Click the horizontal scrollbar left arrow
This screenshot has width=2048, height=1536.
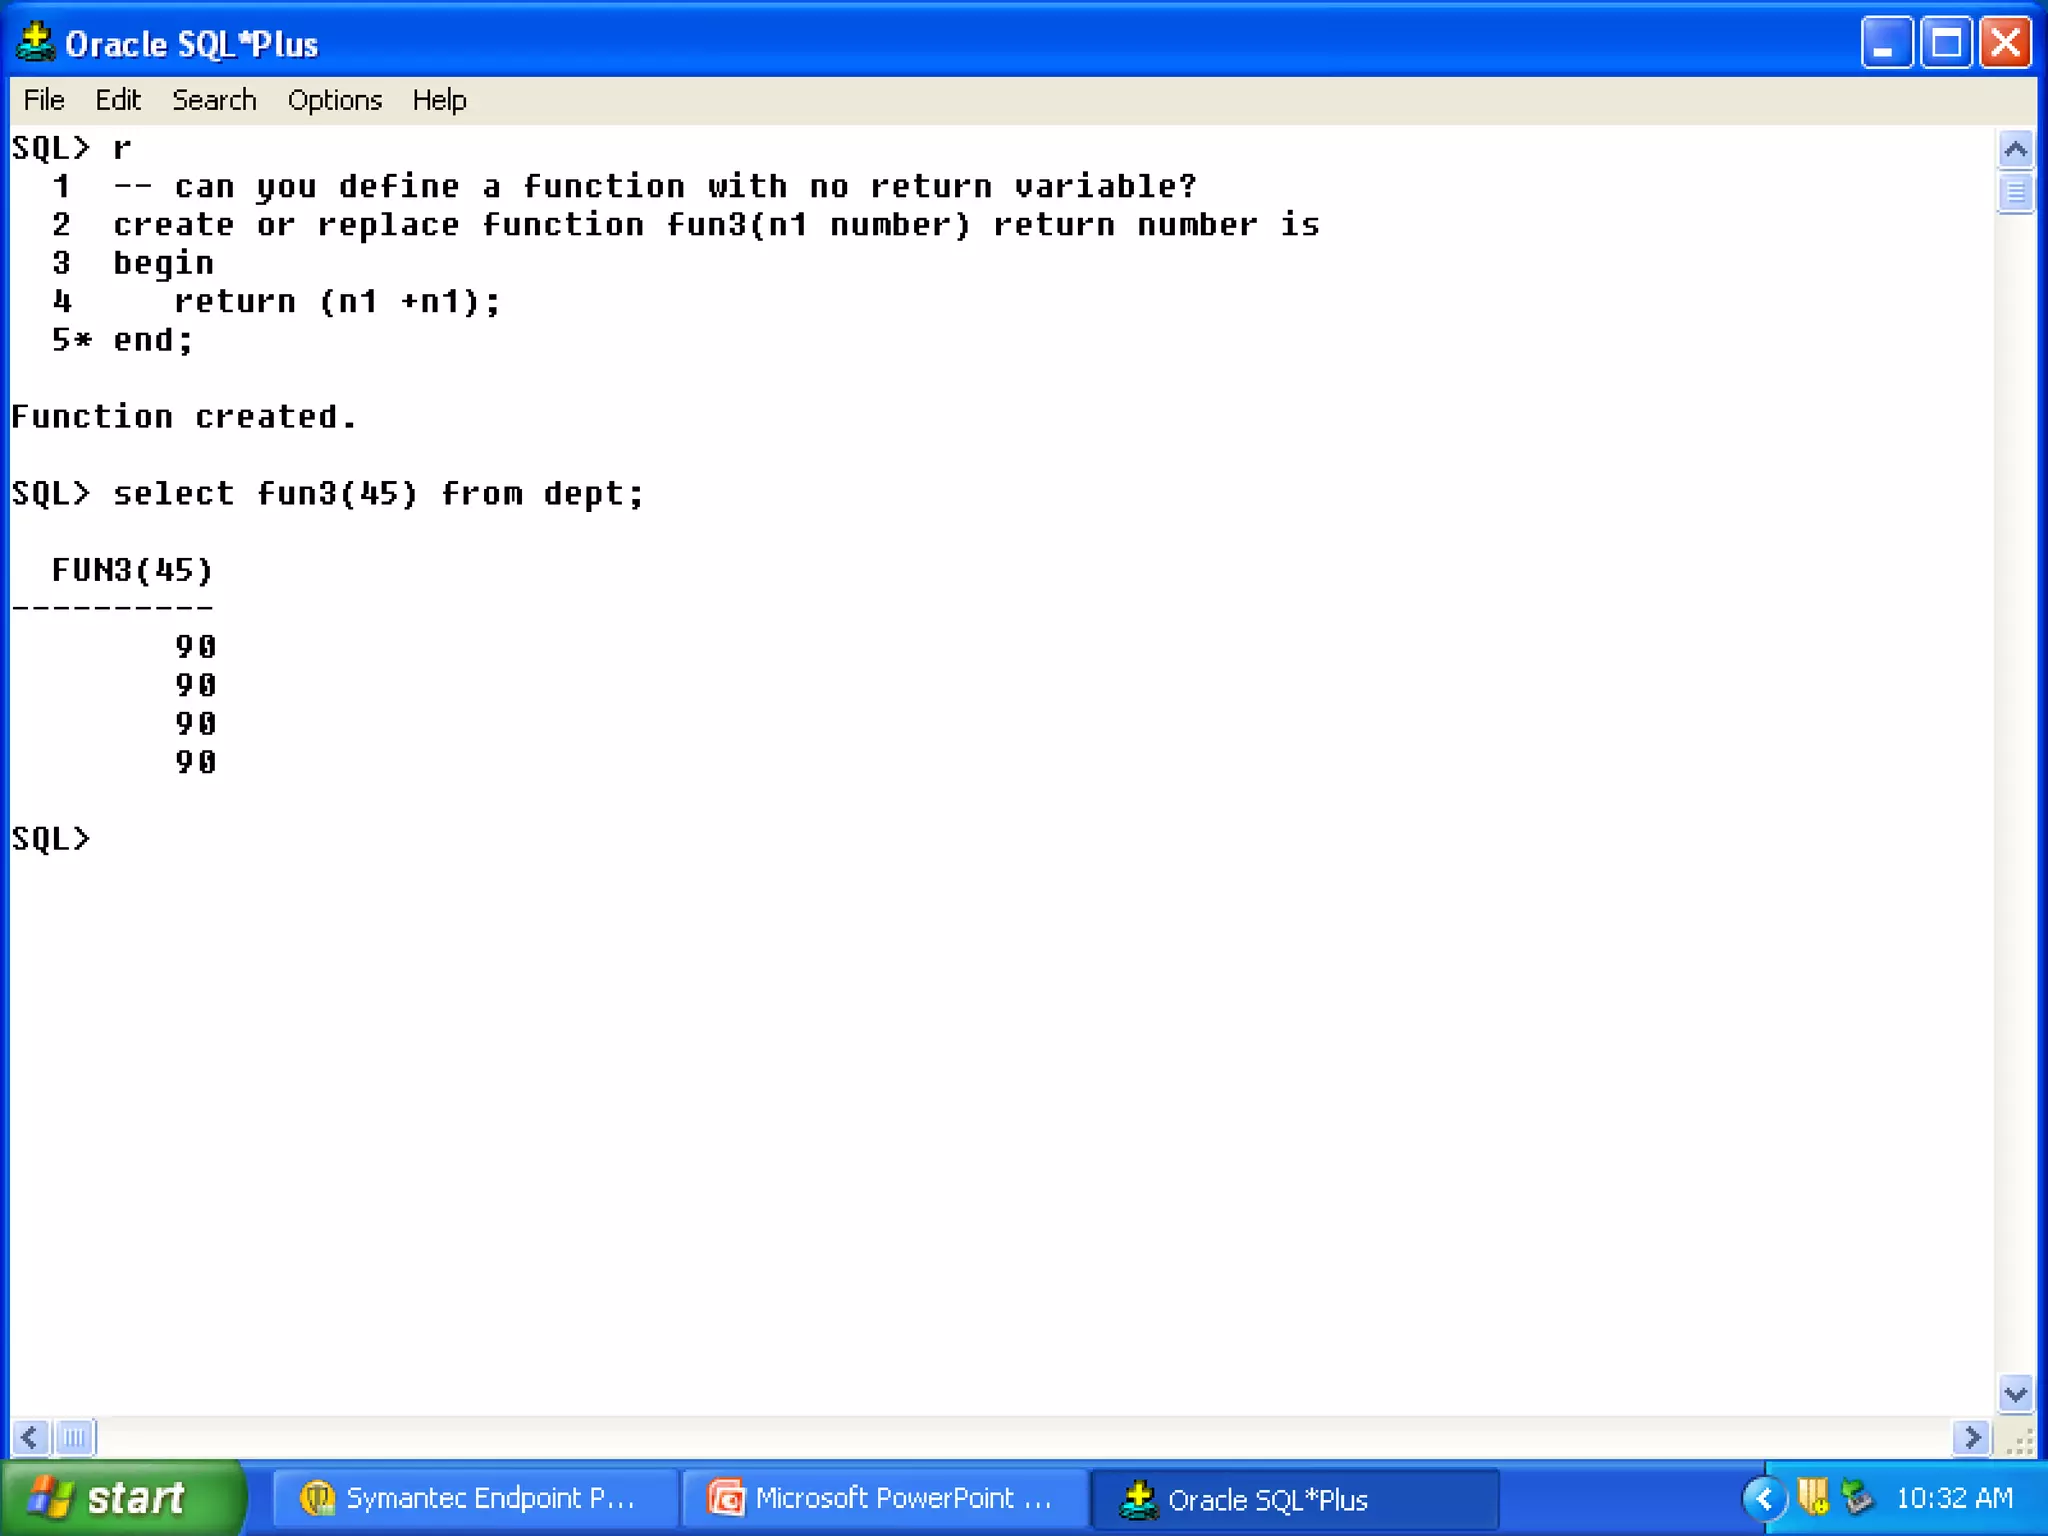coord(29,1438)
